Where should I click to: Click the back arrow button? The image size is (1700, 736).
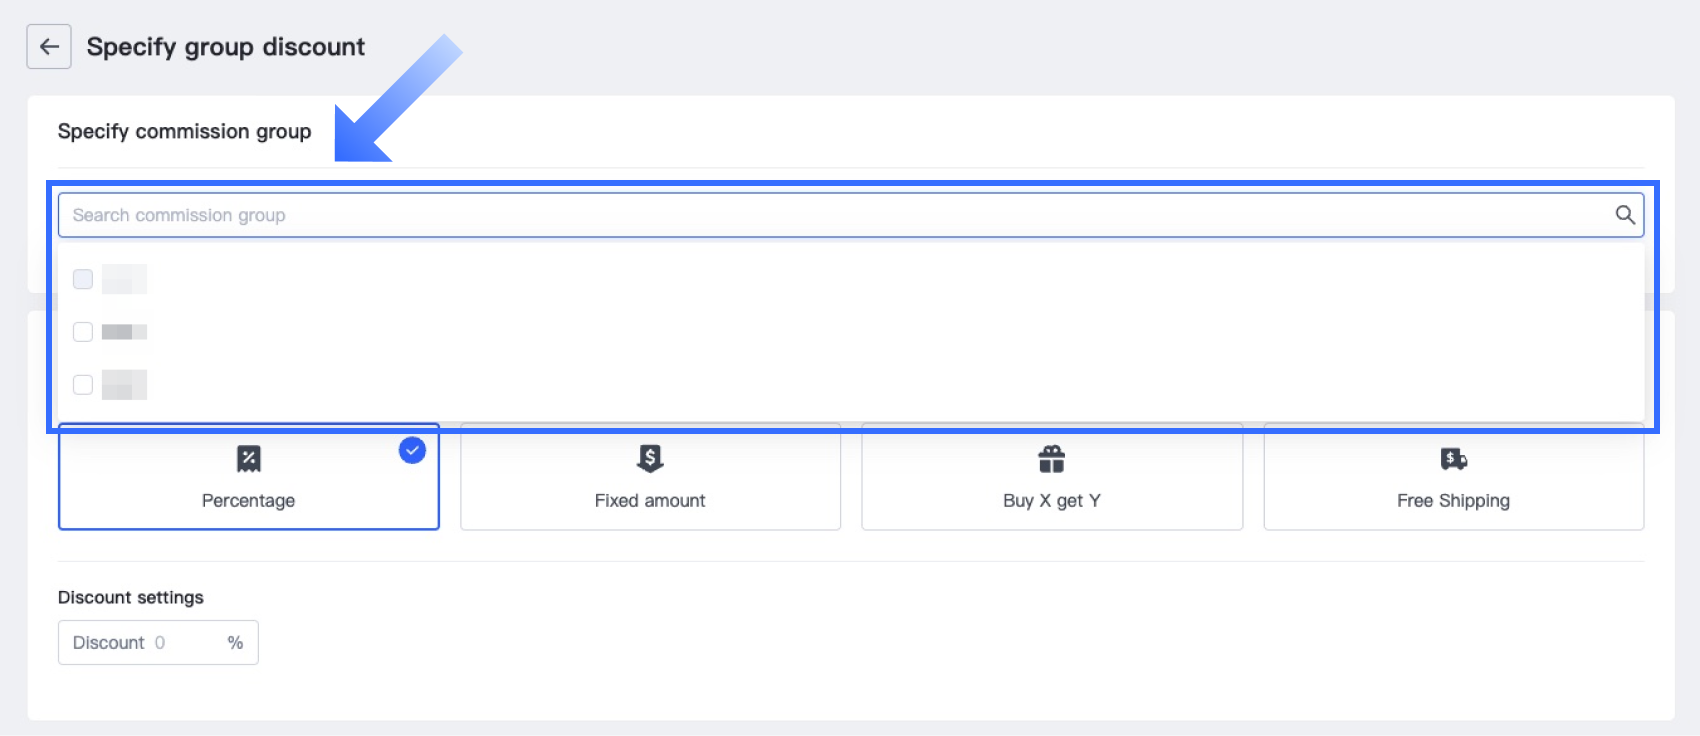tap(49, 47)
